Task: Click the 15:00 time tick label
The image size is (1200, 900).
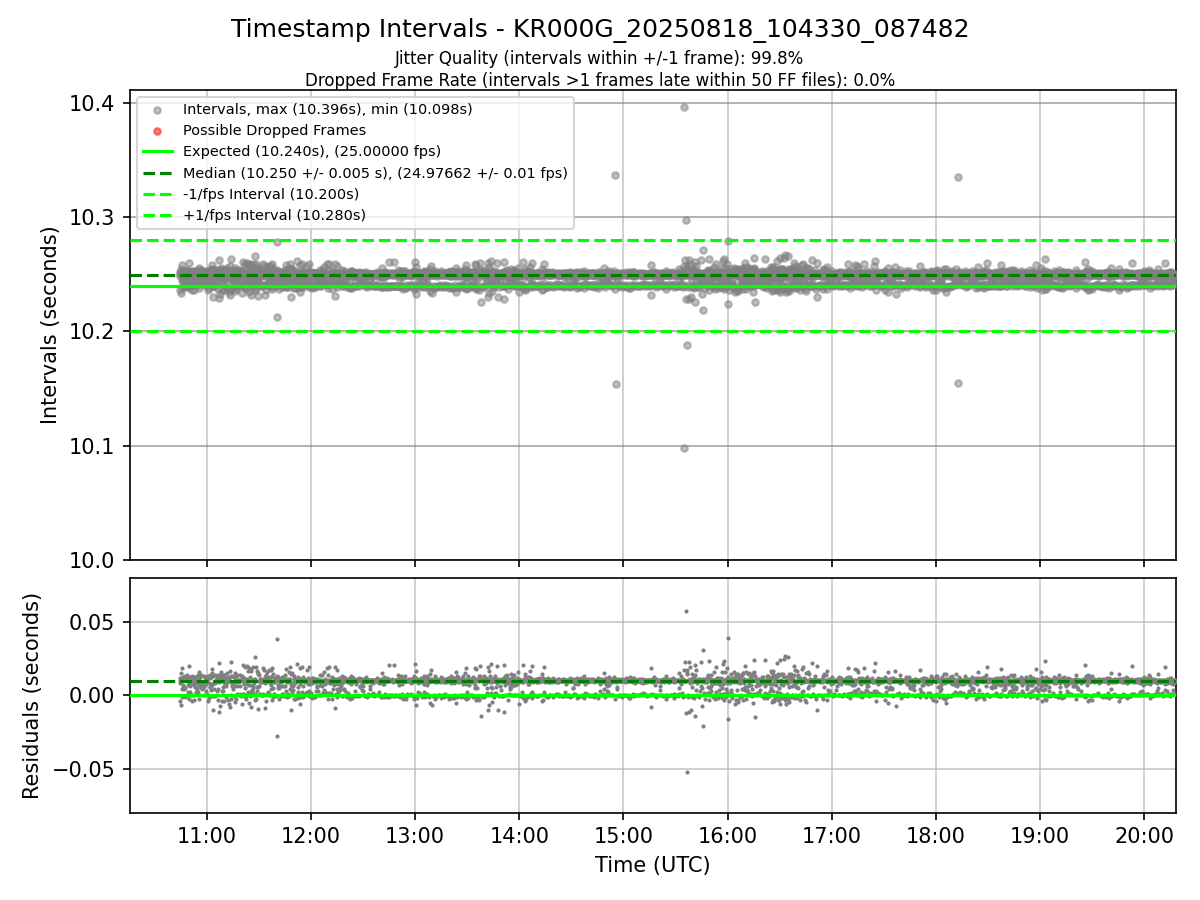Action: click(x=623, y=833)
